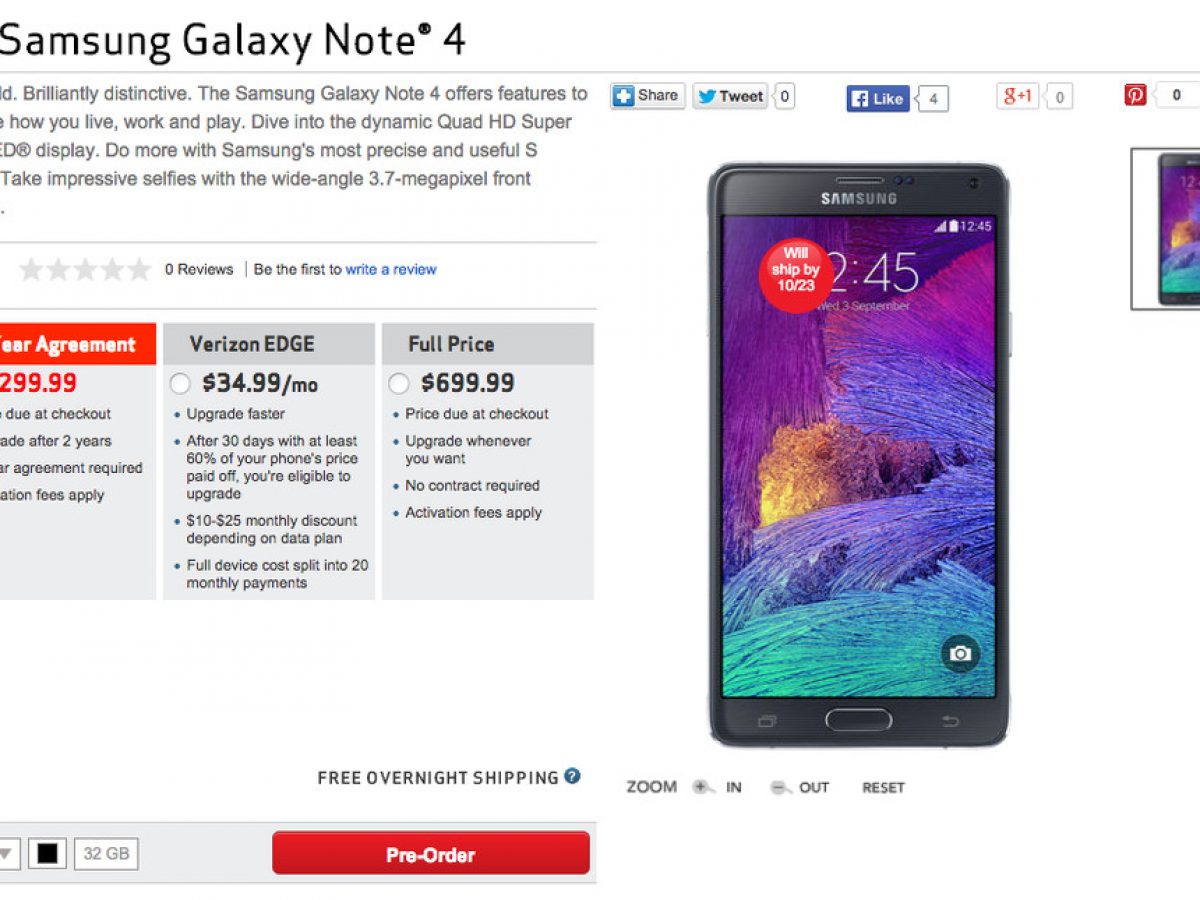
Task: Select the Verizon EDGE header tab
Action: coord(269,344)
